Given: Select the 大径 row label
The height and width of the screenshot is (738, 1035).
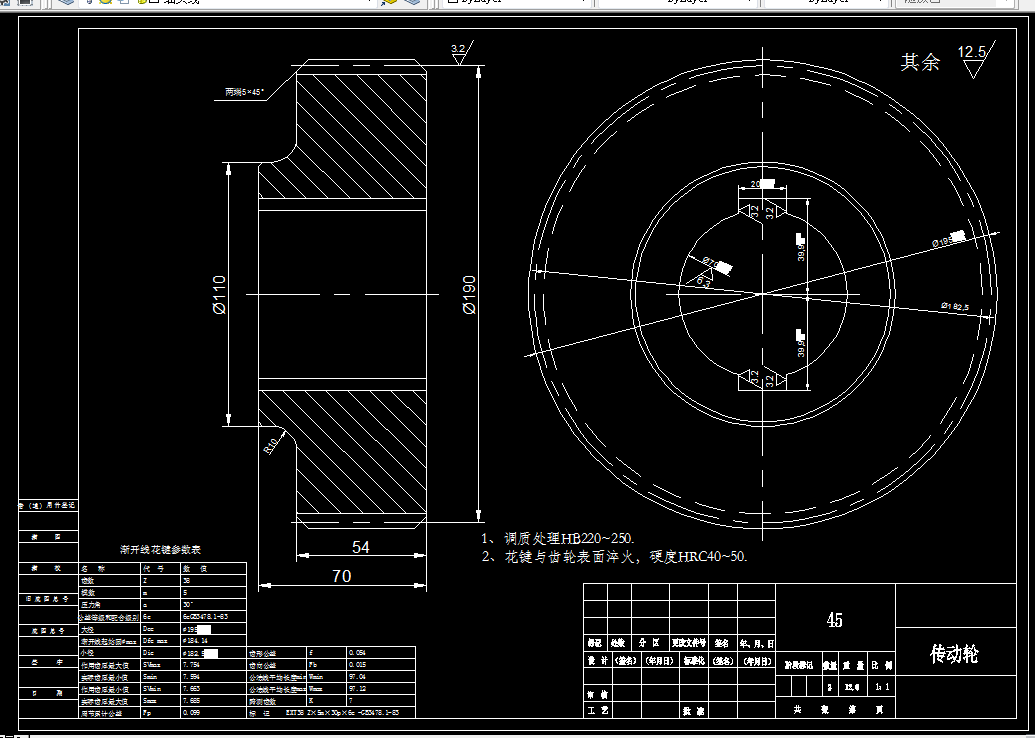Looking at the screenshot, I should coord(88,629).
